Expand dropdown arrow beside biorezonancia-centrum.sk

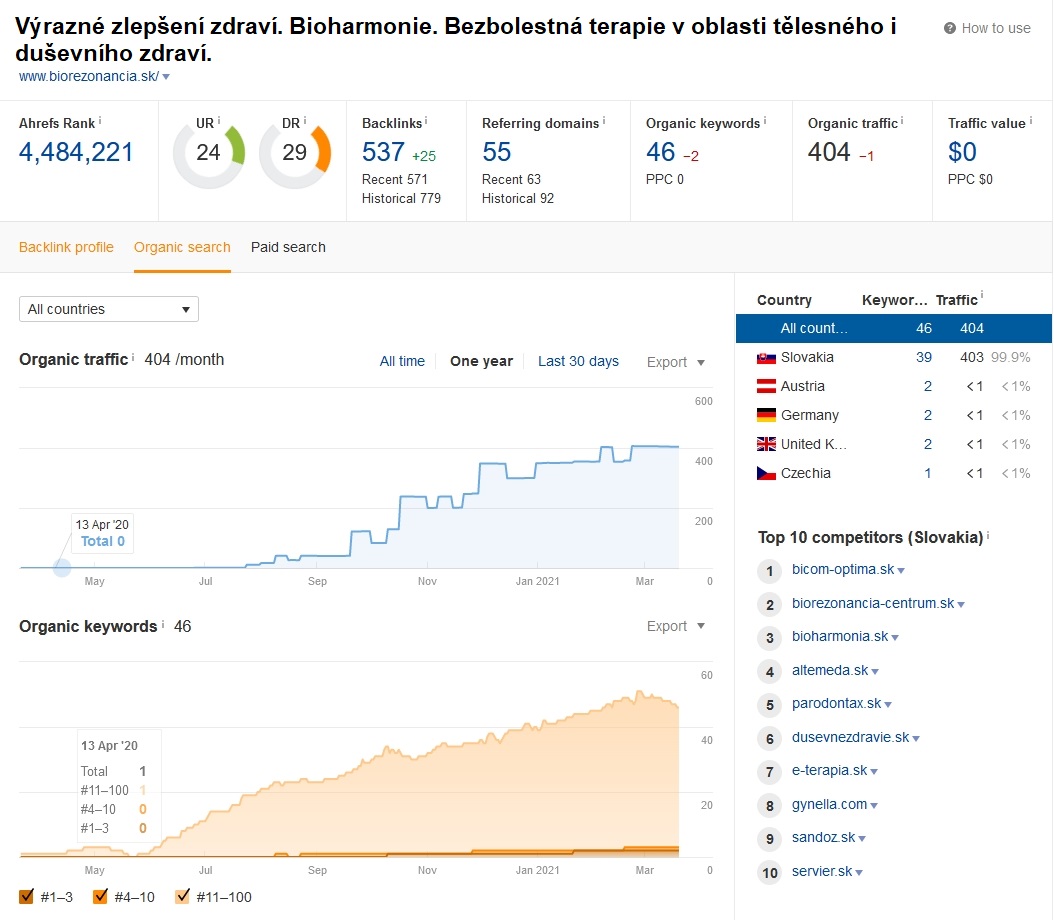pos(961,605)
